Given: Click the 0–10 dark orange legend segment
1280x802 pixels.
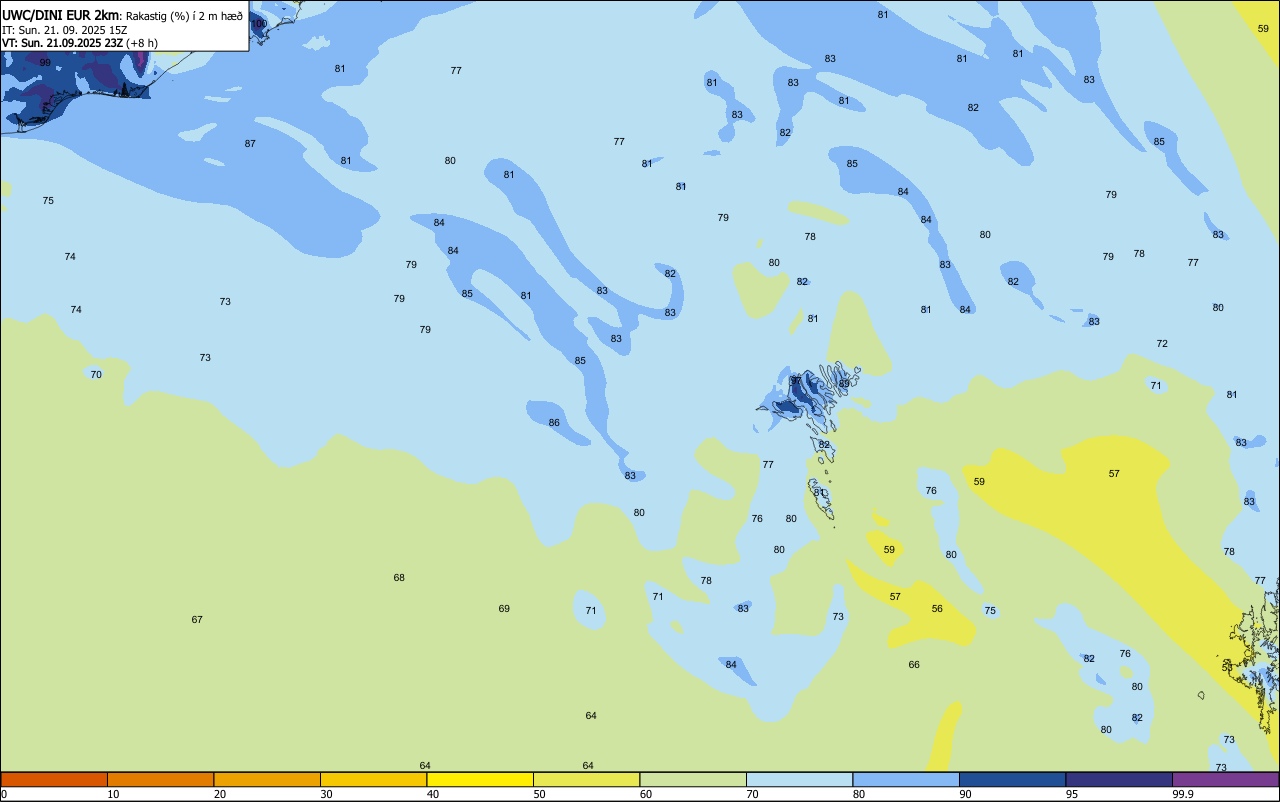Looking at the screenshot, I should (x=54, y=779).
